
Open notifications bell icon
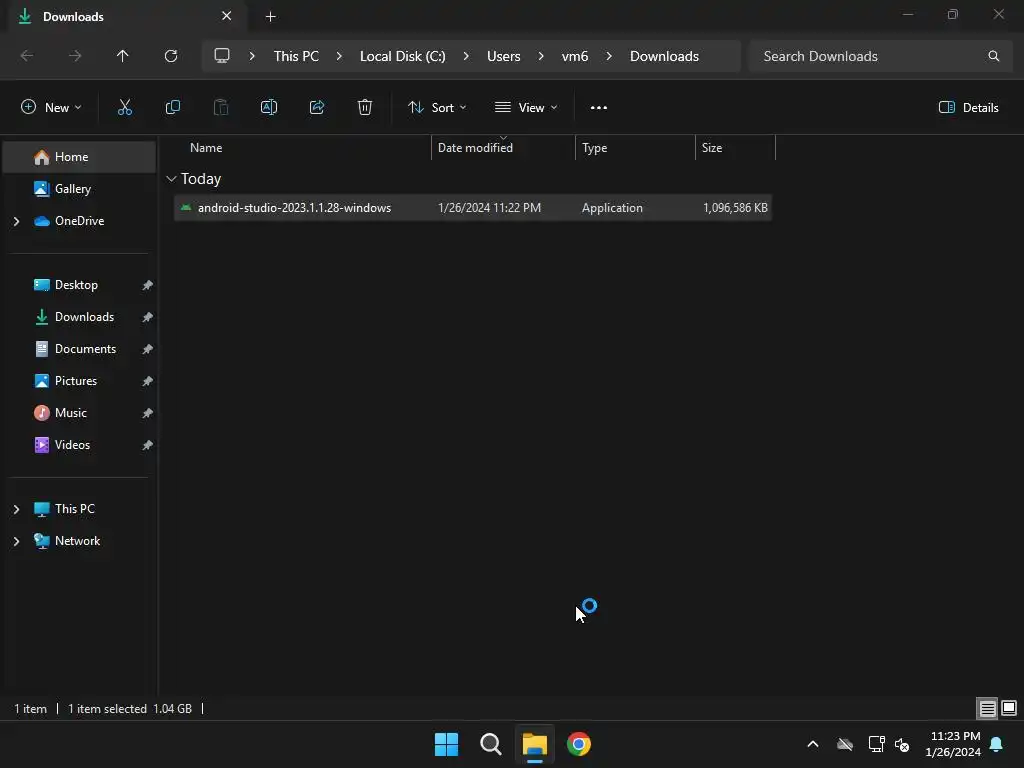click(x=996, y=744)
